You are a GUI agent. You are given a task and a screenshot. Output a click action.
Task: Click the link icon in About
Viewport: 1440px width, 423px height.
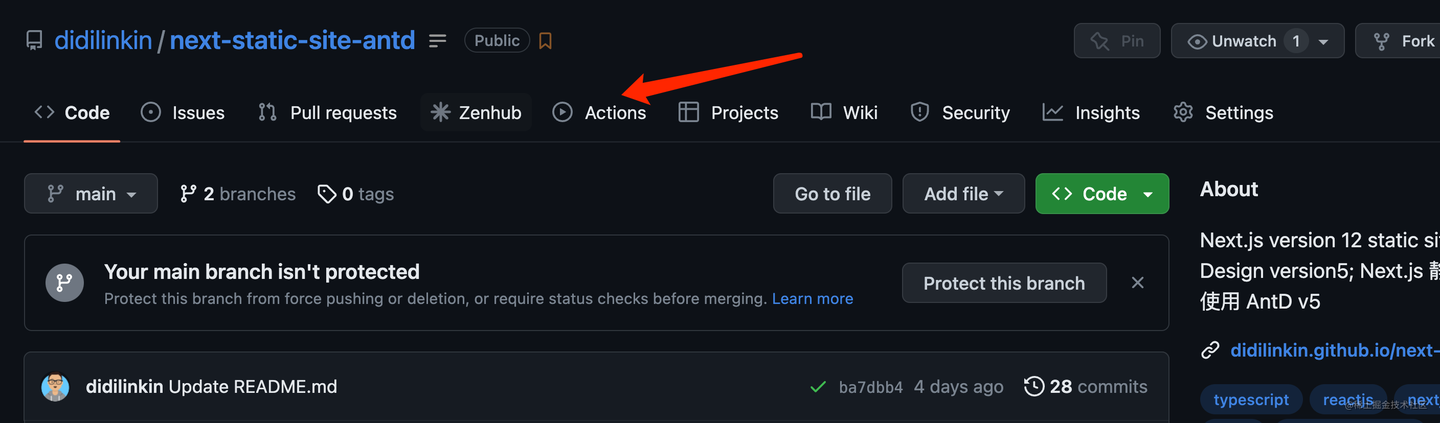click(x=1210, y=350)
